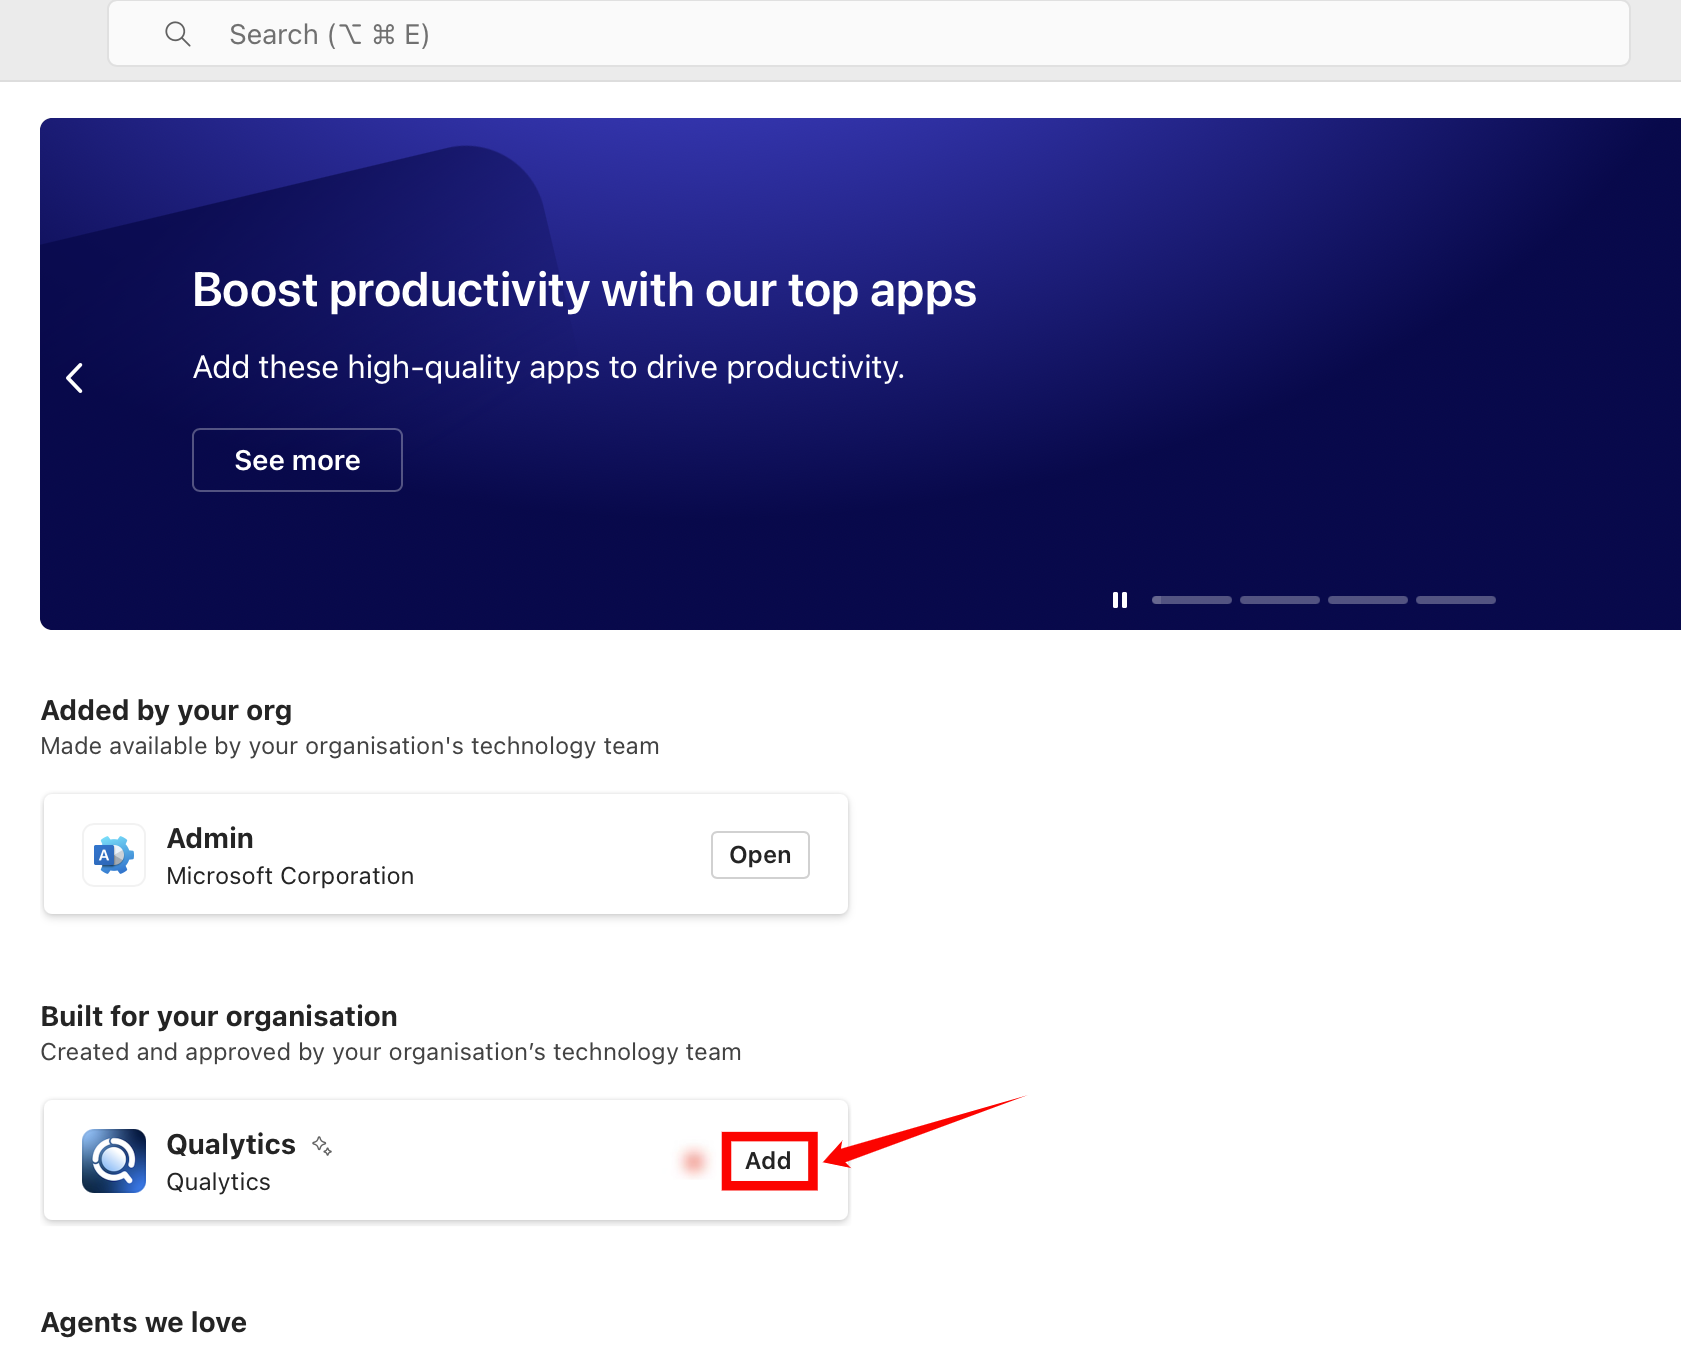Pause the banner carousel autoplay

tap(1119, 600)
